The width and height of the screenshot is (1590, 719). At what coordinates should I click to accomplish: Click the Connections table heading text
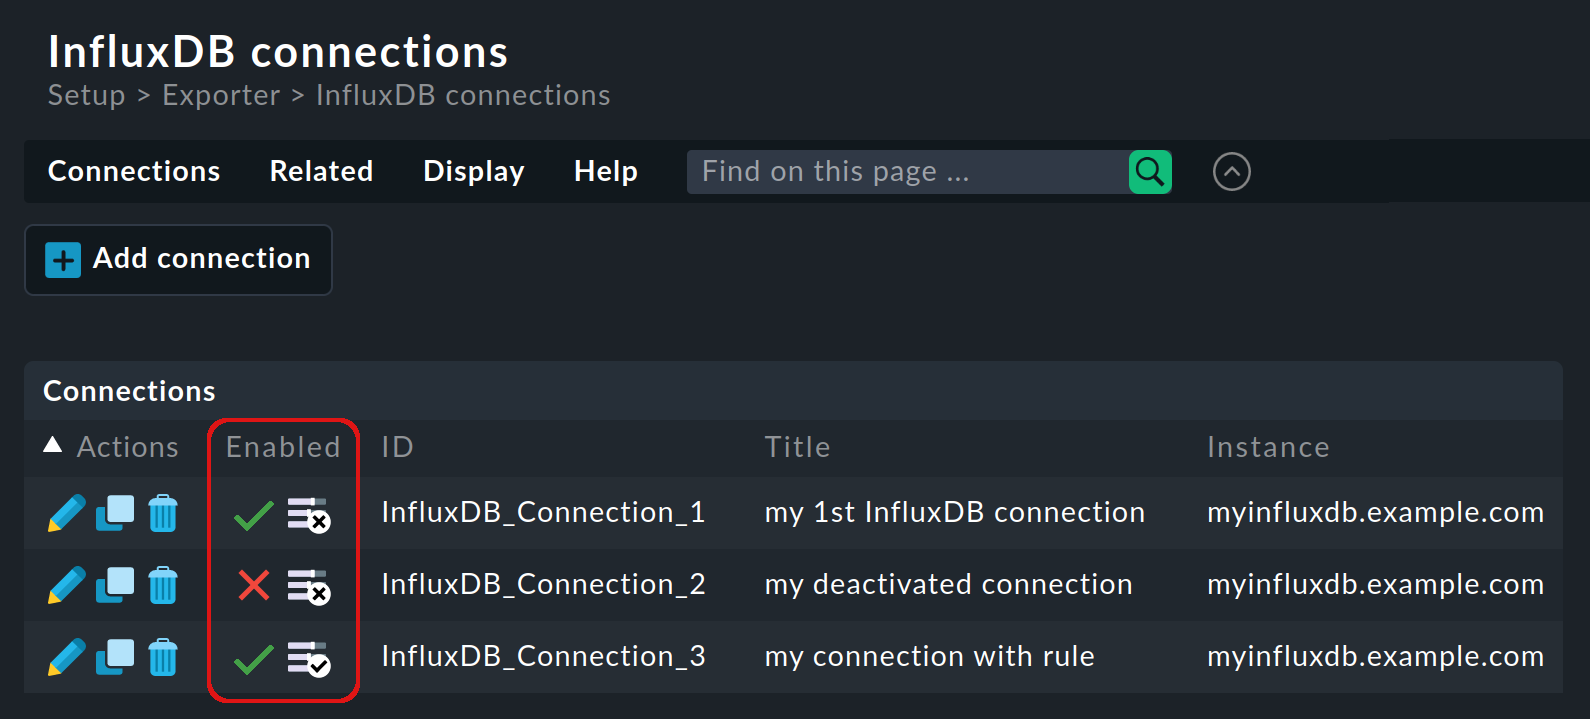coord(129,391)
